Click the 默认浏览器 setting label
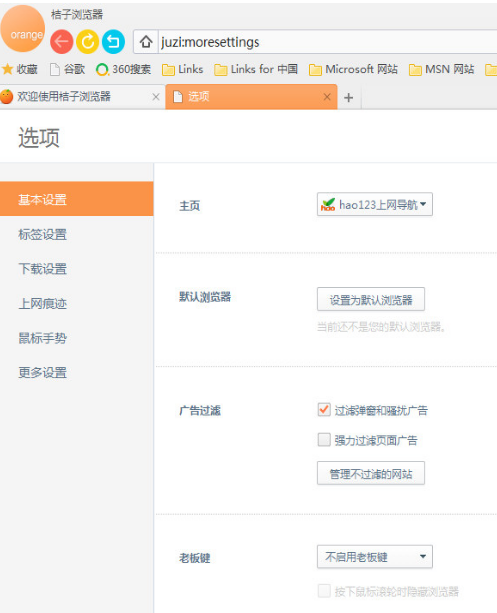This screenshot has width=497, height=613. pyautogui.click(x=205, y=297)
